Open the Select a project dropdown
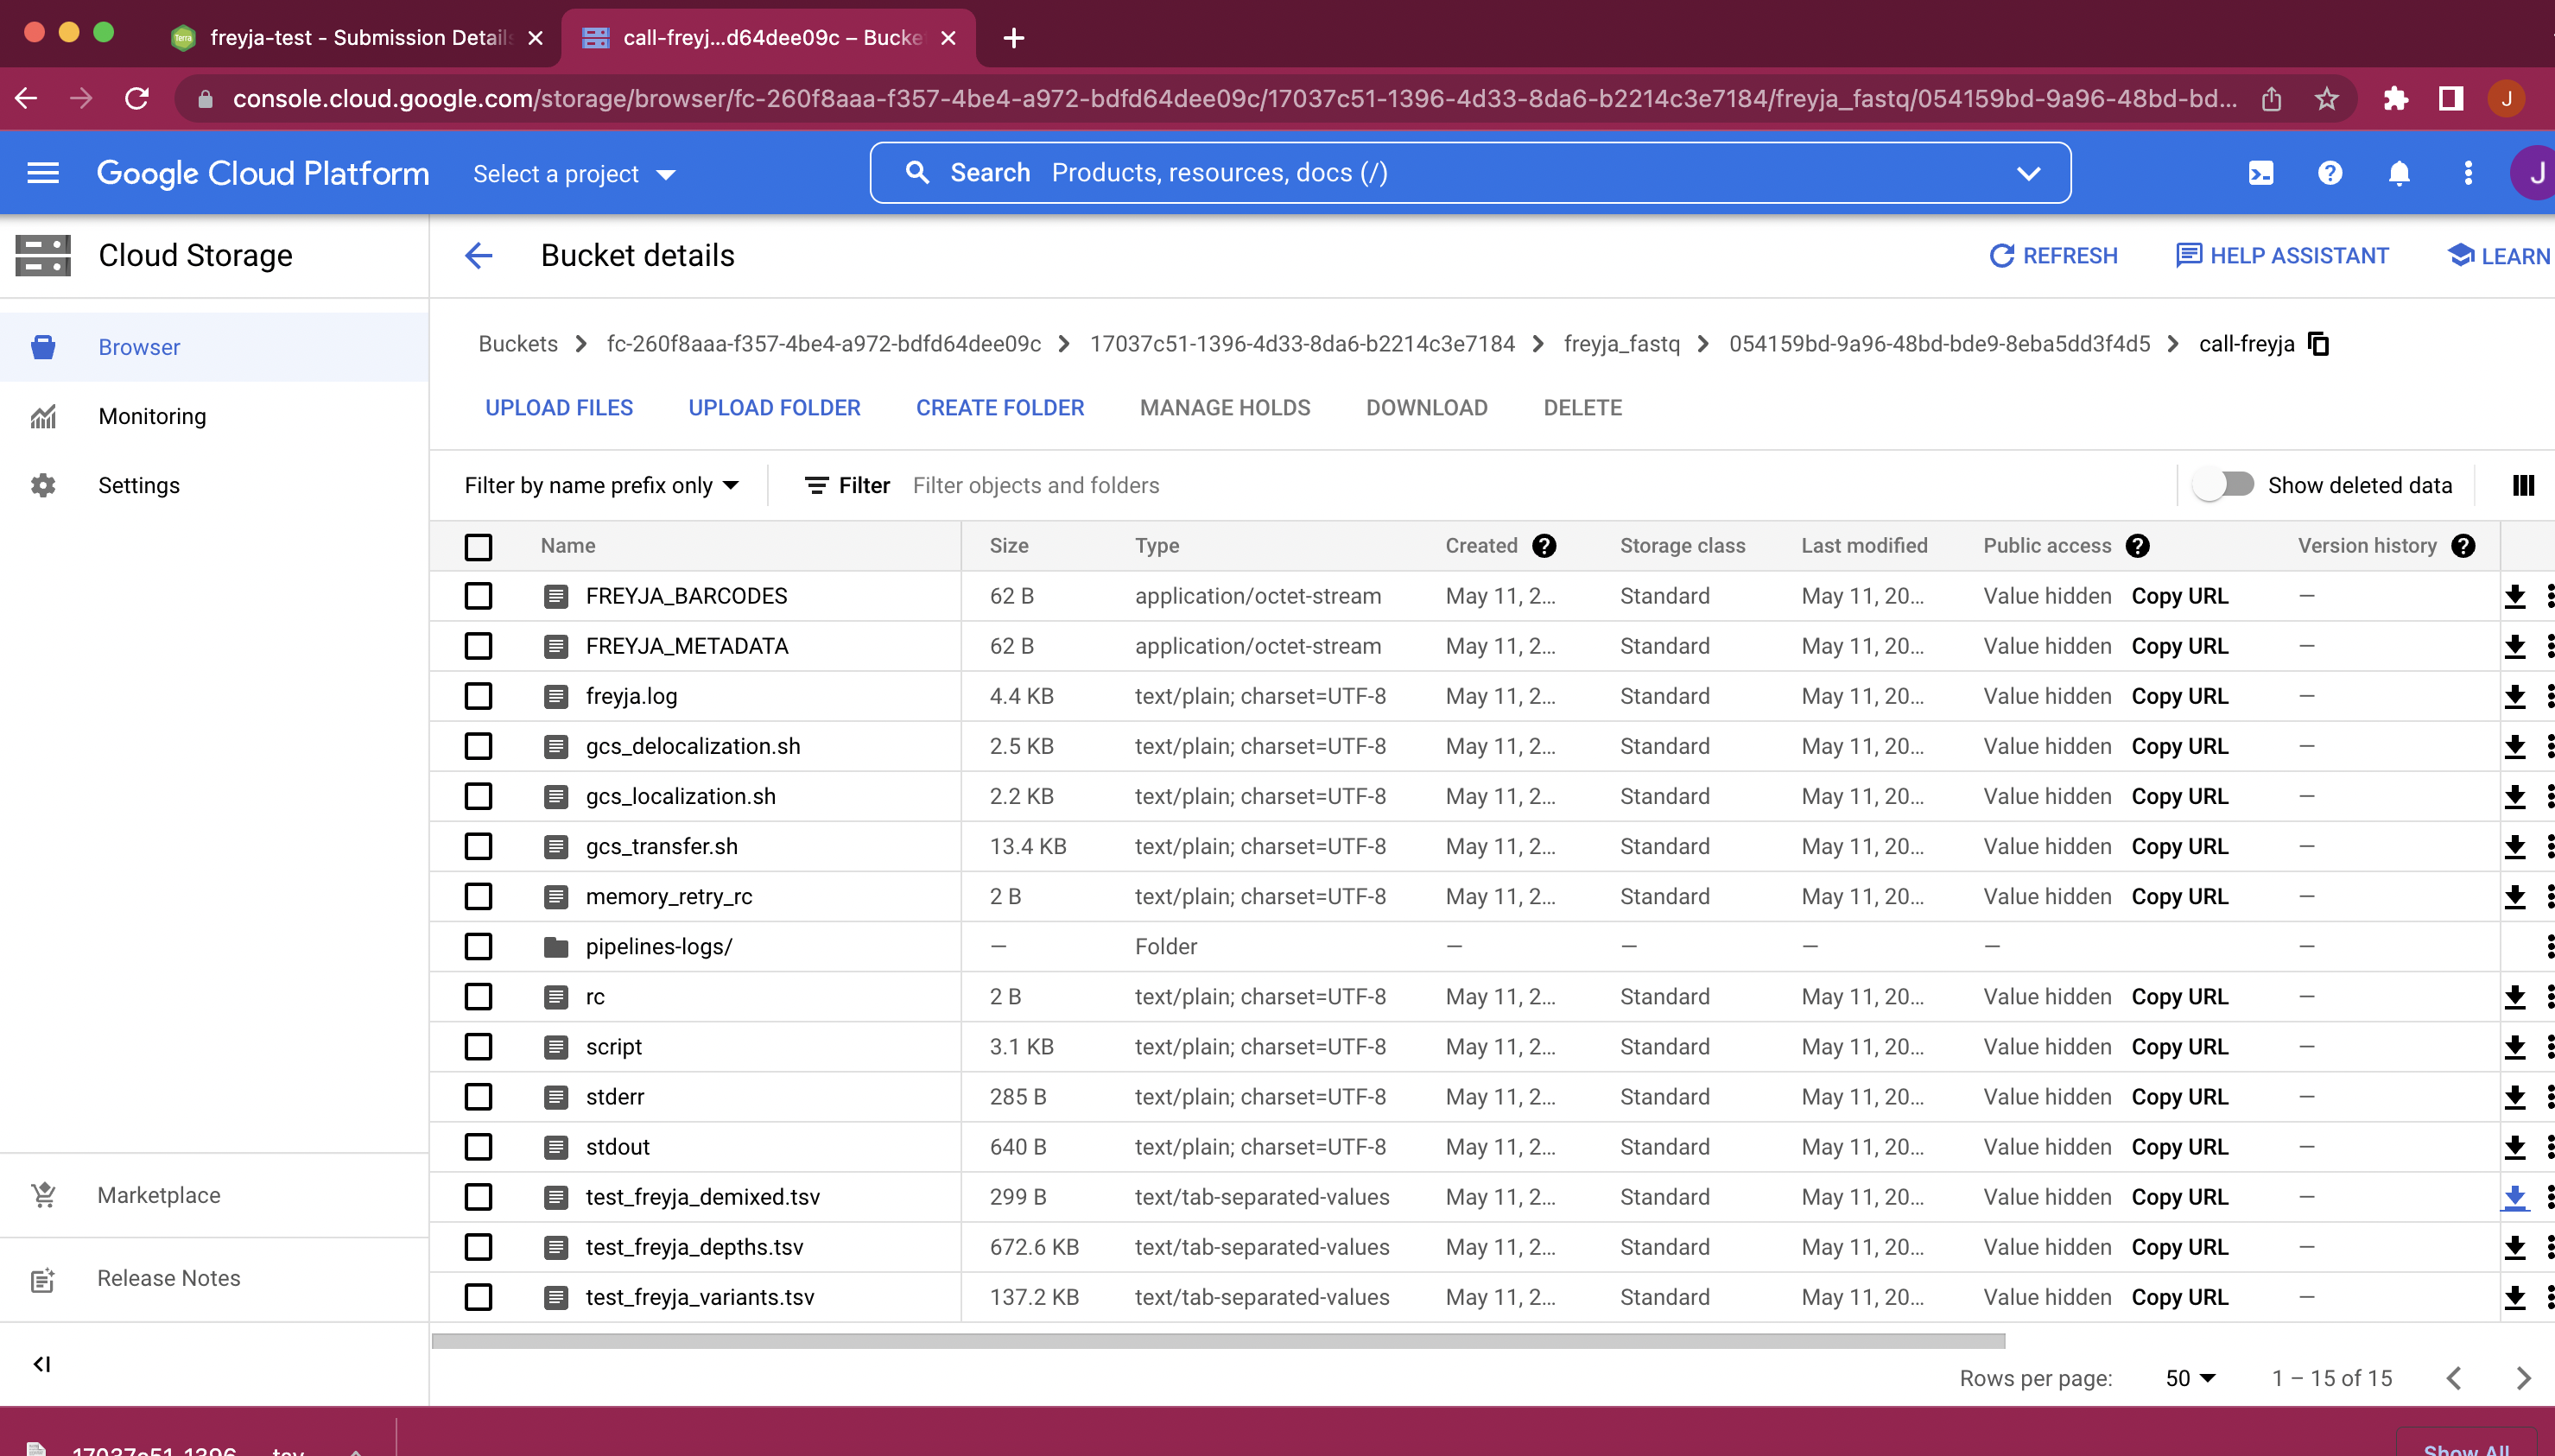 [x=574, y=174]
